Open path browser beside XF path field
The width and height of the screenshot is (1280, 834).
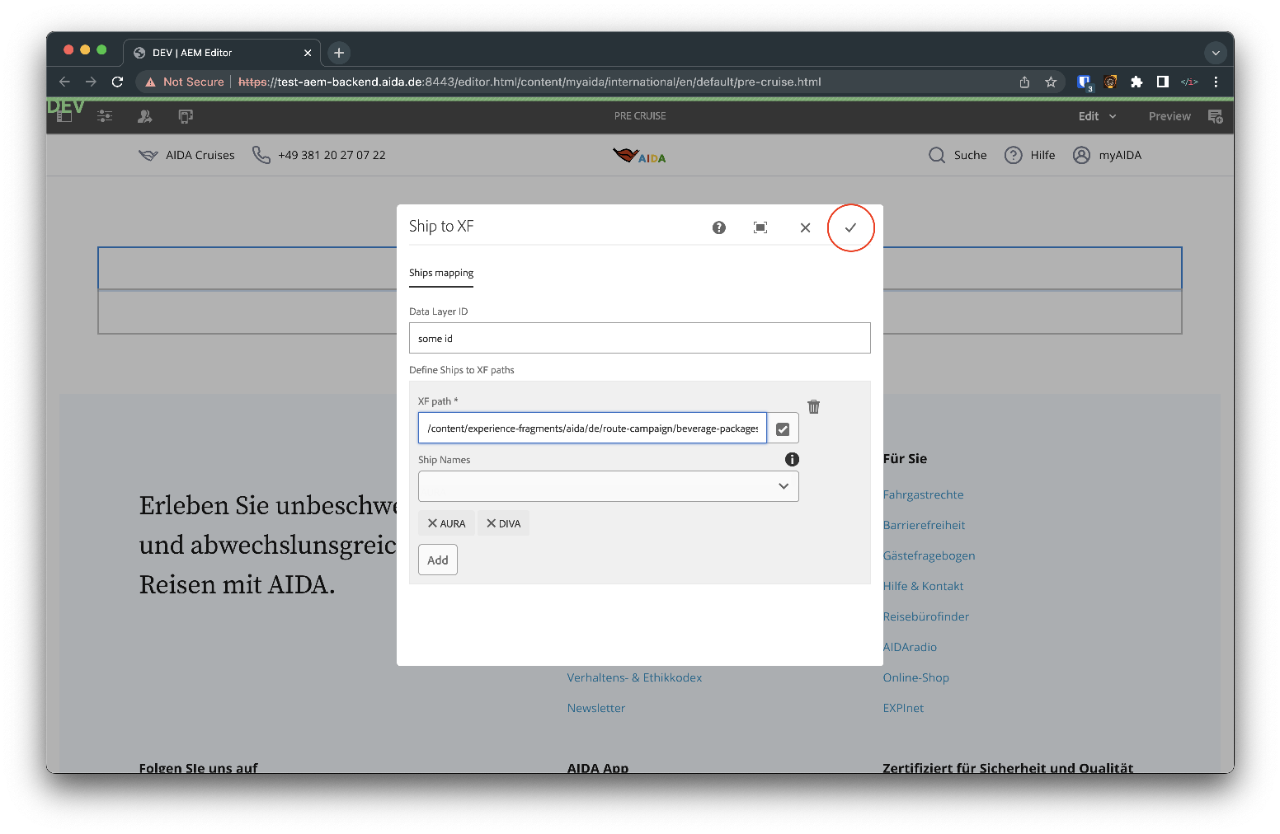(783, 428)
